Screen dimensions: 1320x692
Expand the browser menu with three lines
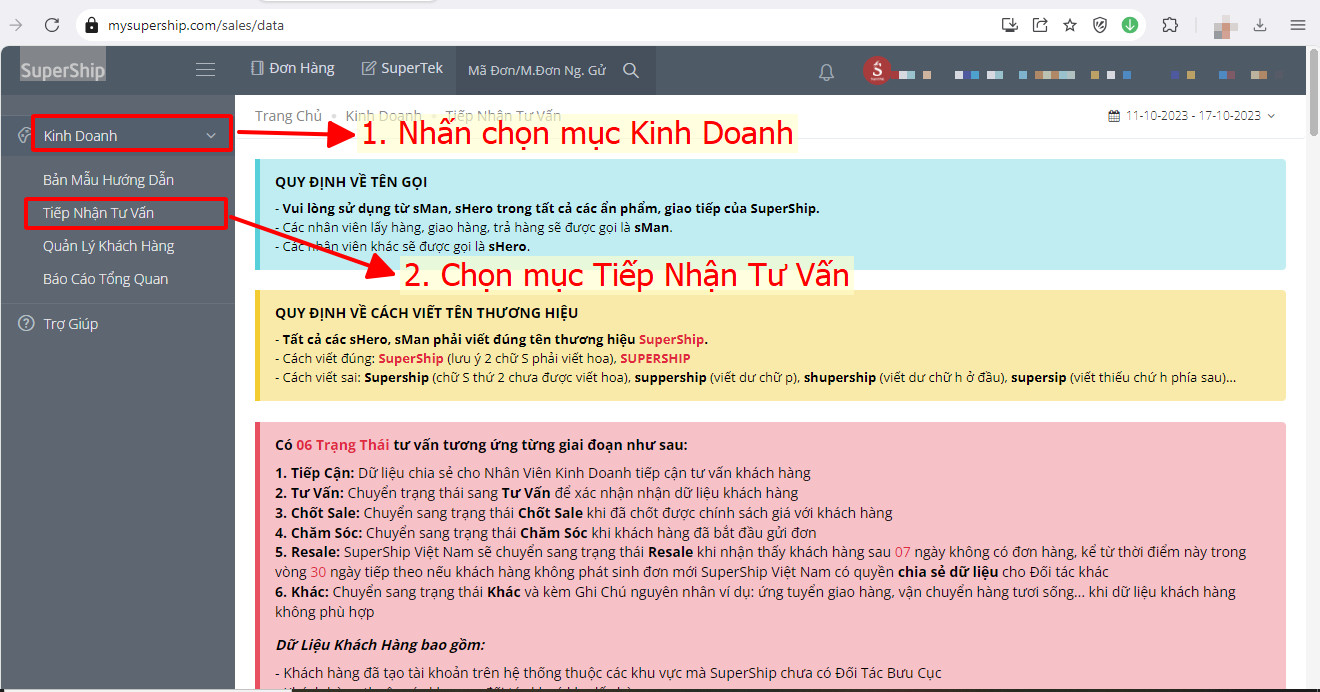(x=1297, y=24)
